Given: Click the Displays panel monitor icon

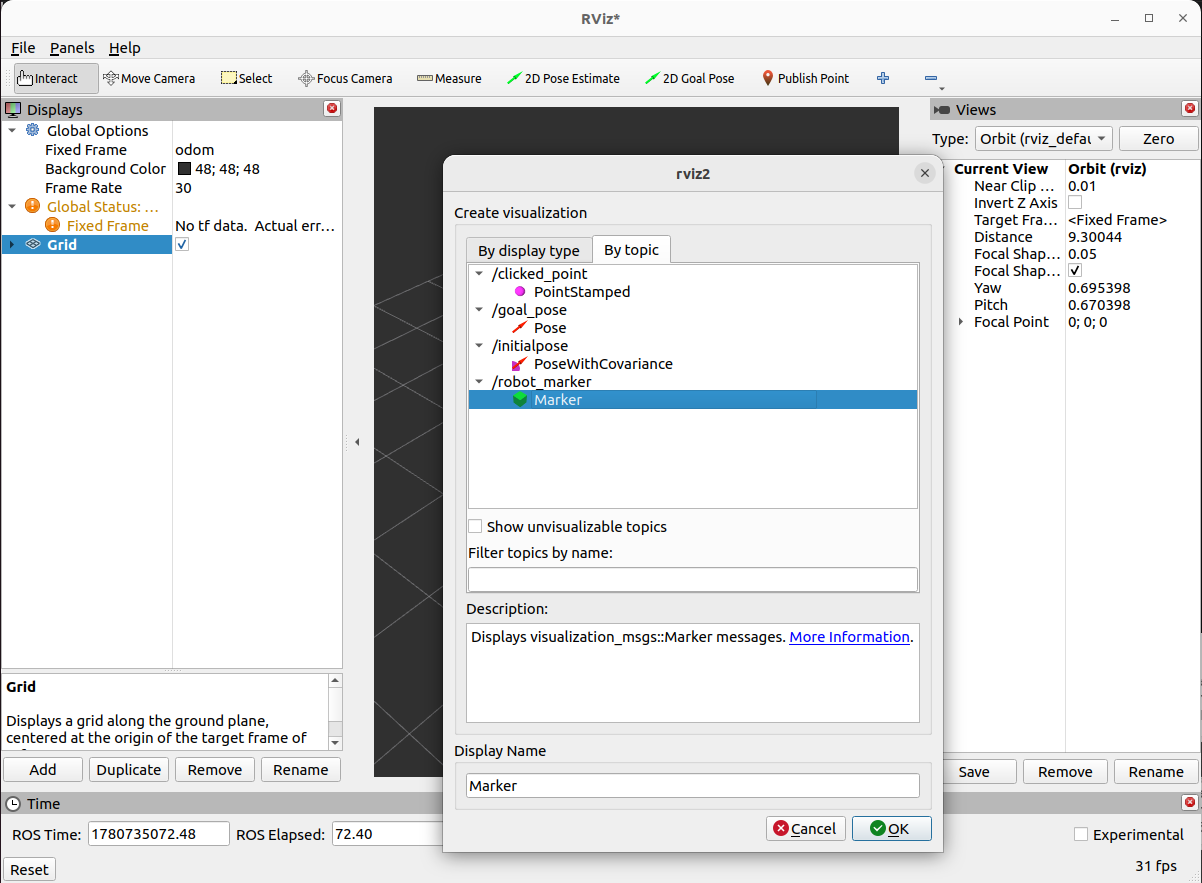Looking at the screenshot, I should point(13,110).
